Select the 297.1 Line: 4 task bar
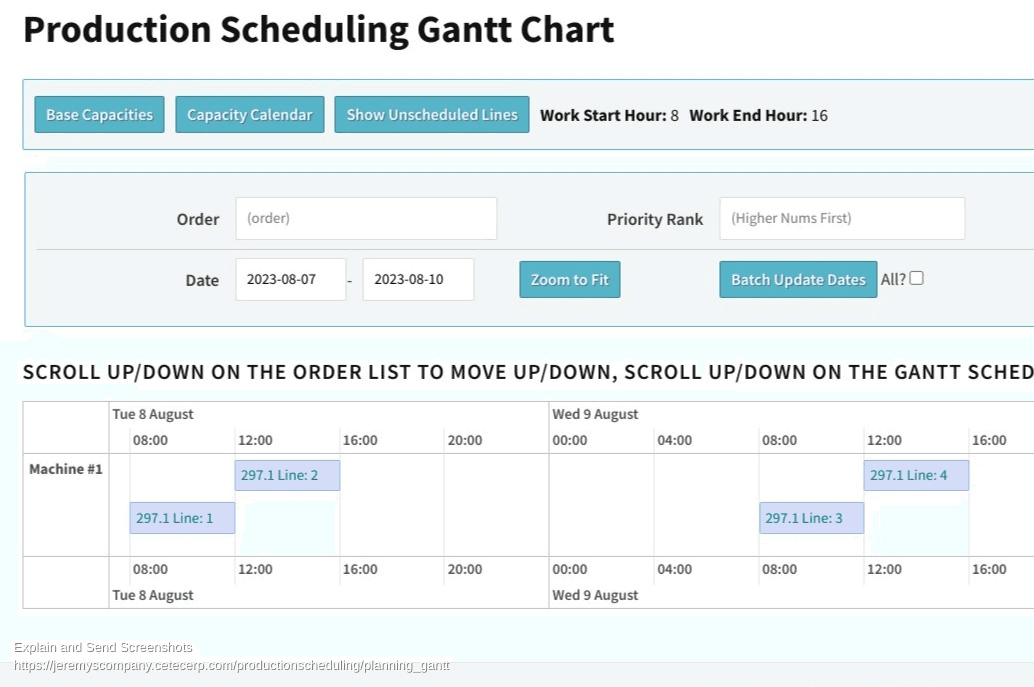 (x=915, y=475)
